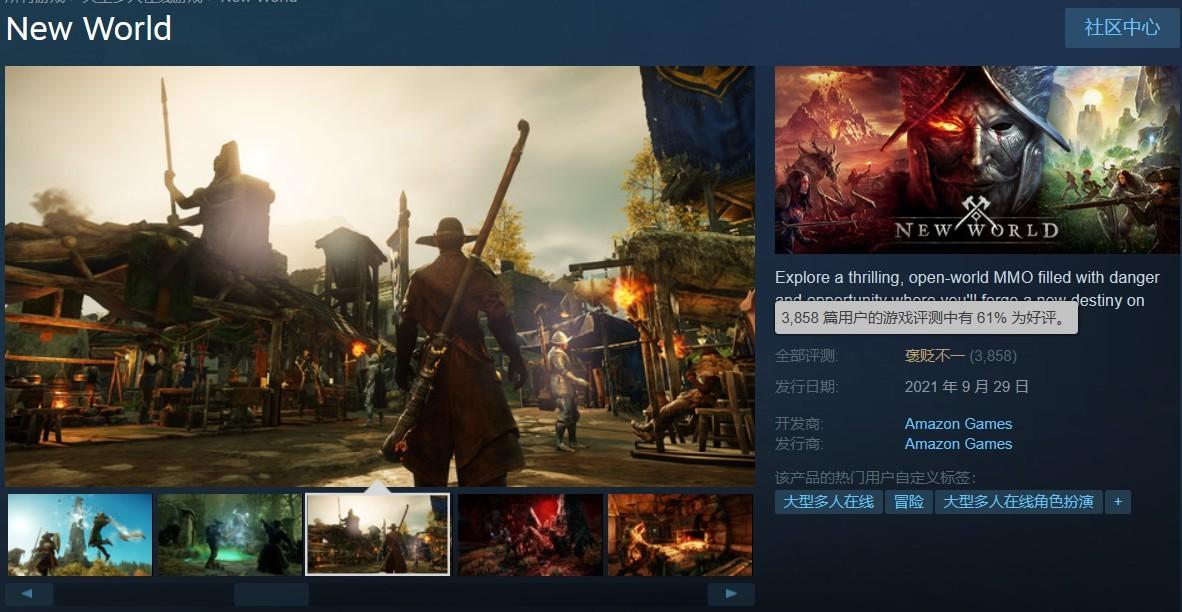The width and height of the screenshot is (1182, 612).
Task: Select the red dark battle thumbnail
Action: (x=530, y=534)
